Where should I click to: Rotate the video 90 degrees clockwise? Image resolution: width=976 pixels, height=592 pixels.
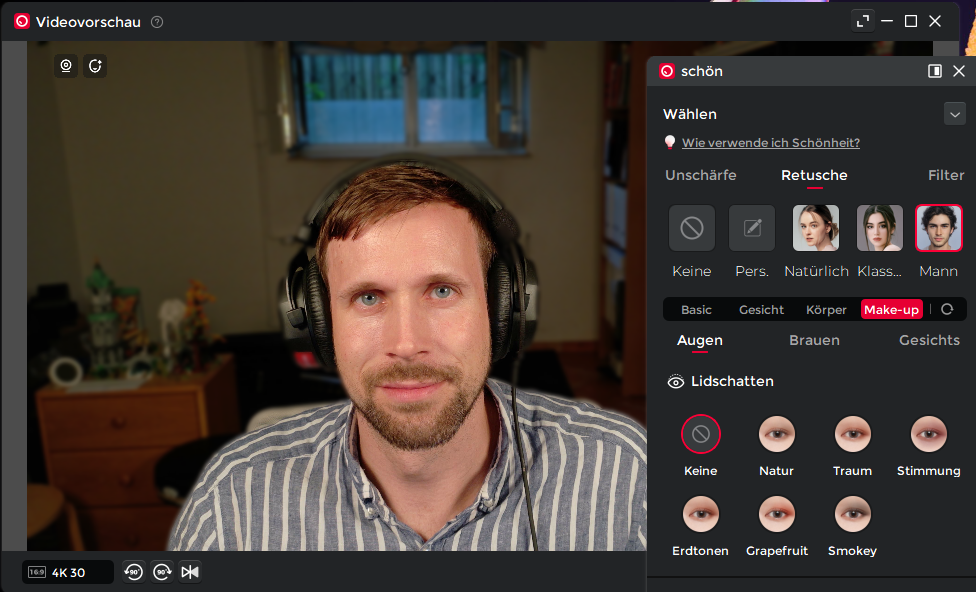pyautogui.click(x=162, y=572)
